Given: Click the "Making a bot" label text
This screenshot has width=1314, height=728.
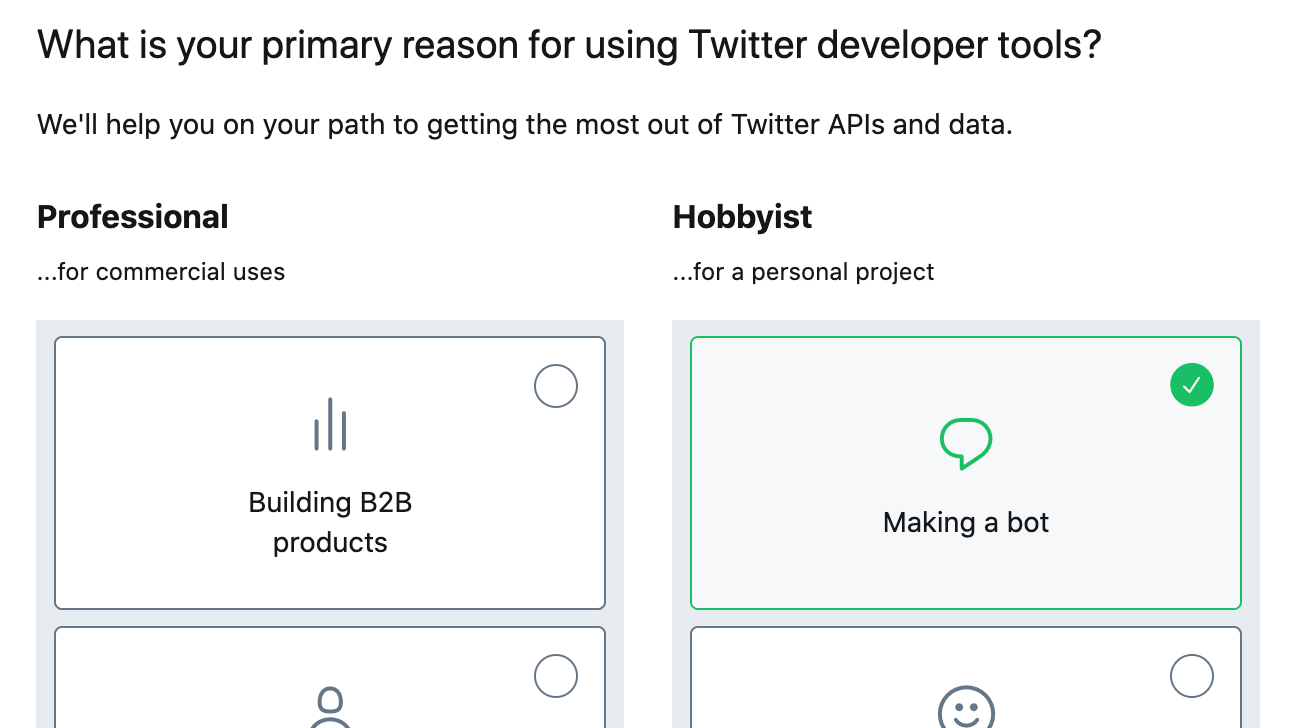Looking at the screenshot, I should [x=966, y=522].
